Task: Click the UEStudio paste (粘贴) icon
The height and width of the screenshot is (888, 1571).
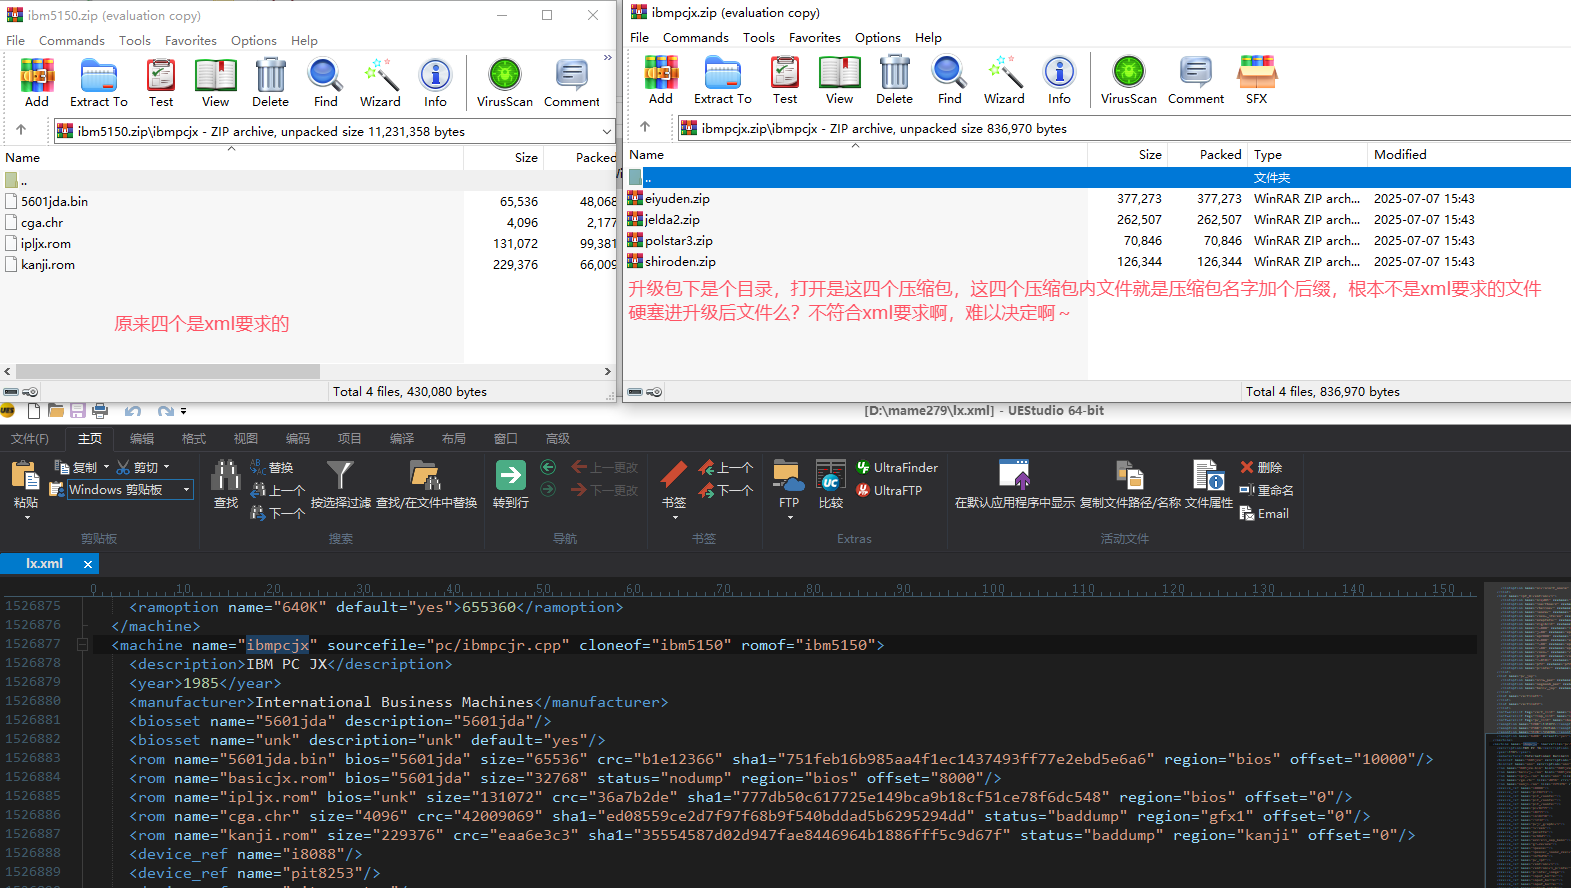Action: pos(26,476)
